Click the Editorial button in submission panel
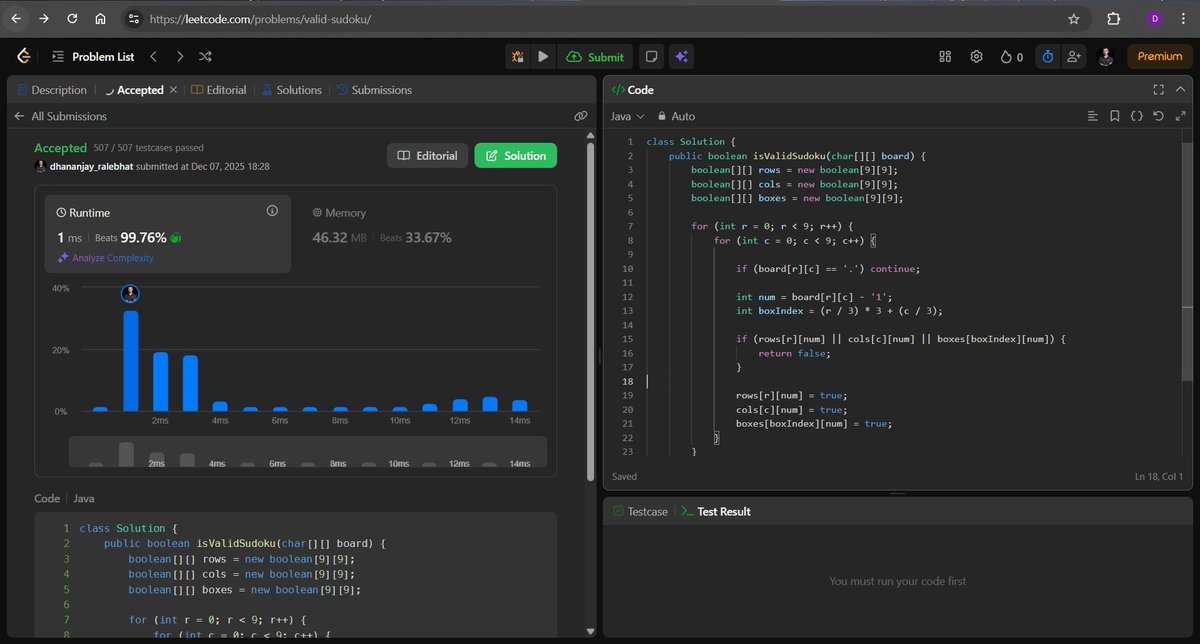This screenshot has height=644, width=1200. pos(427,156)
